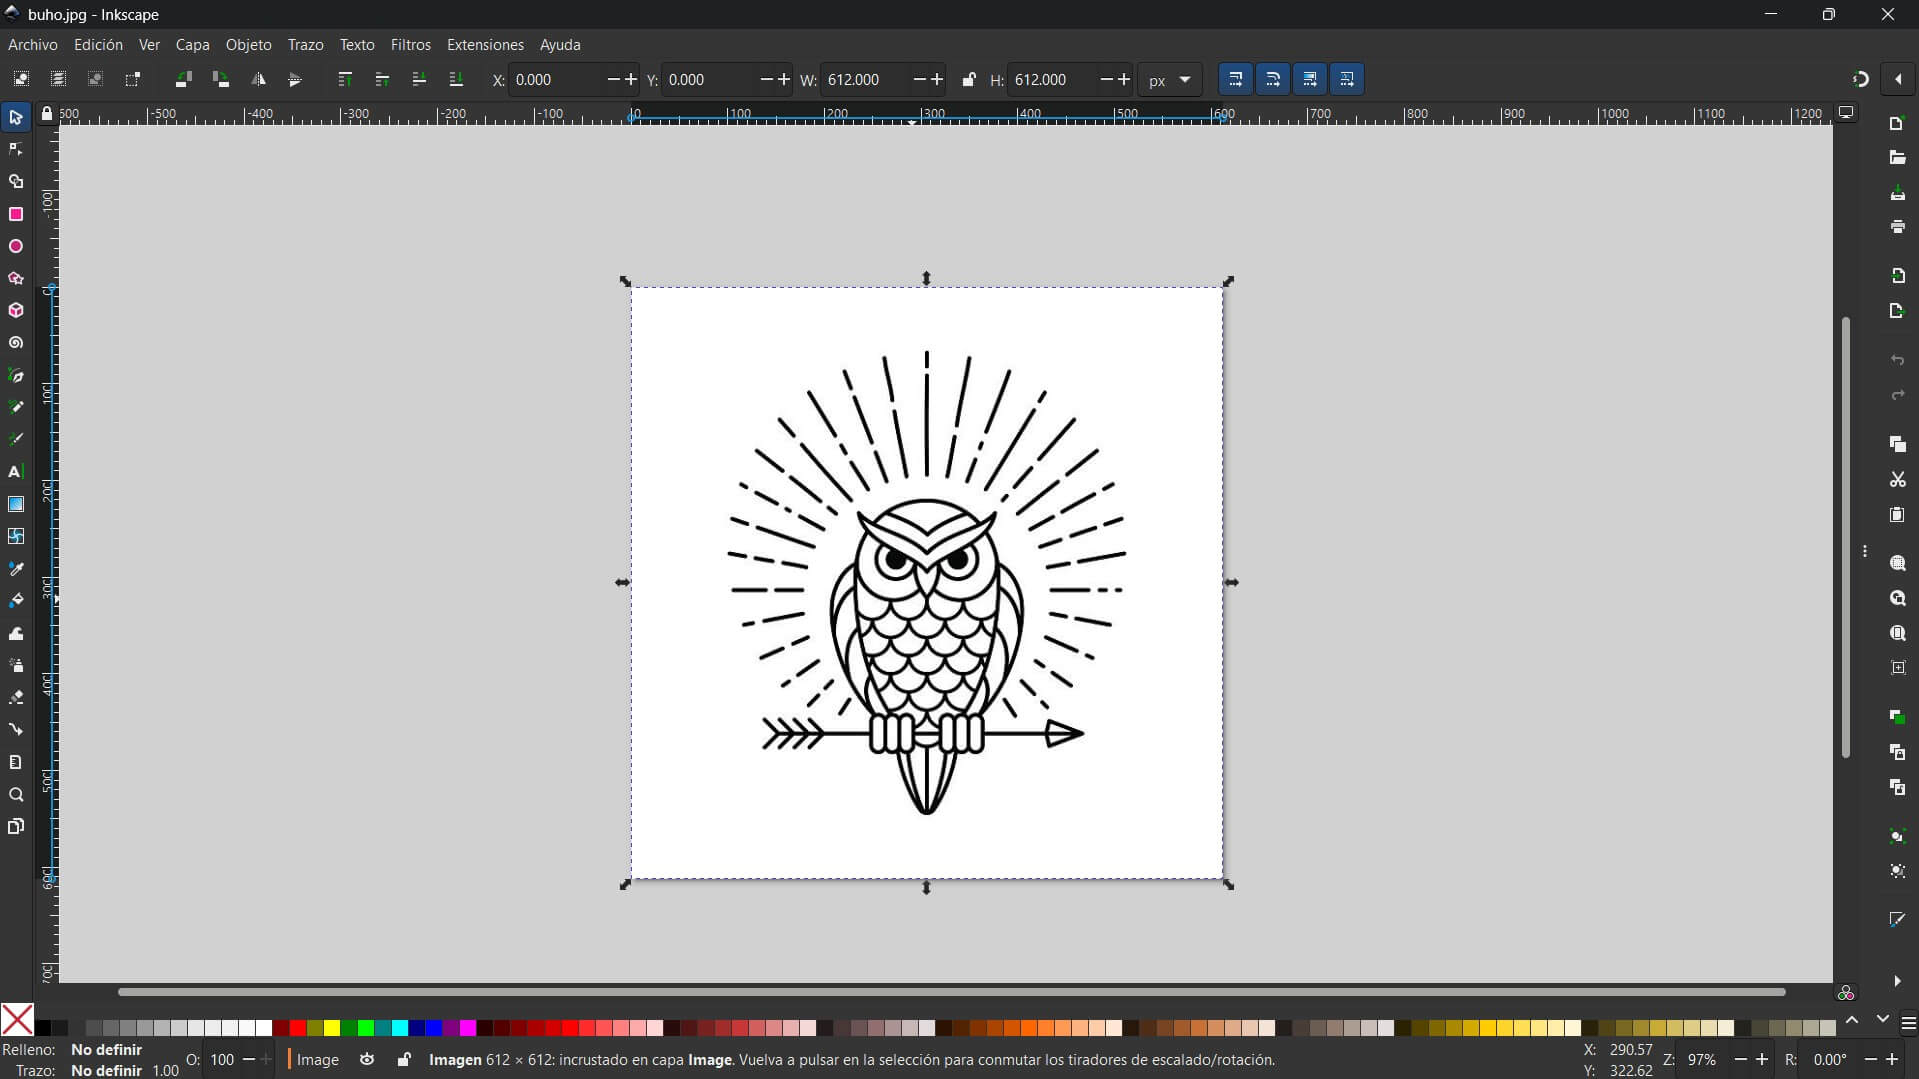Select the Rectangle tool
This screenshot has height=1079, width=1919.
(15, 214)
